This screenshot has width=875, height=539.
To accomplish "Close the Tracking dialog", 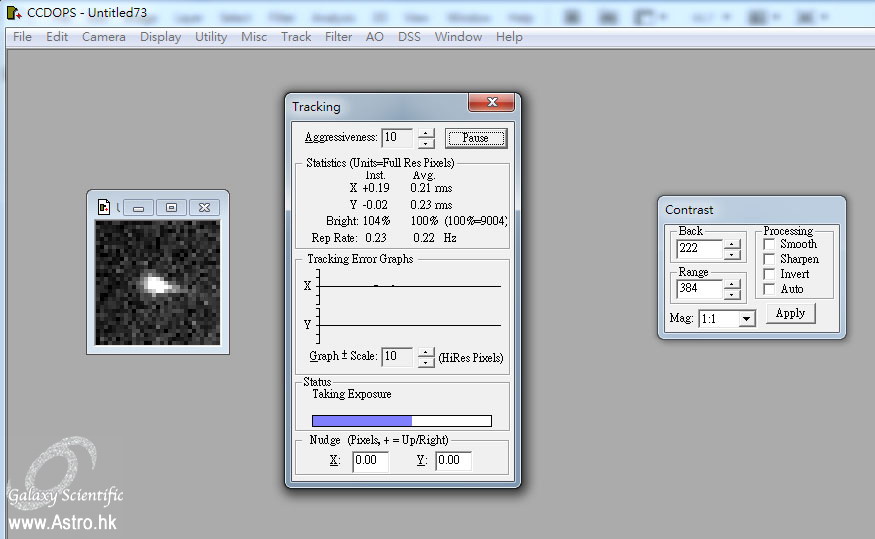I will click(491, 104).
